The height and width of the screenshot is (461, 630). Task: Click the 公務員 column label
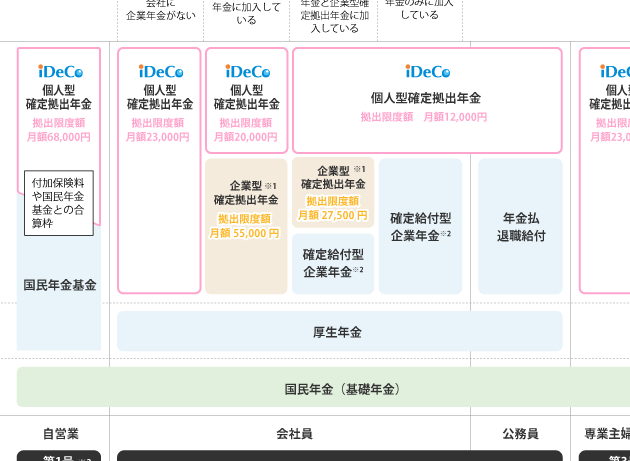[x=520, y=434]
